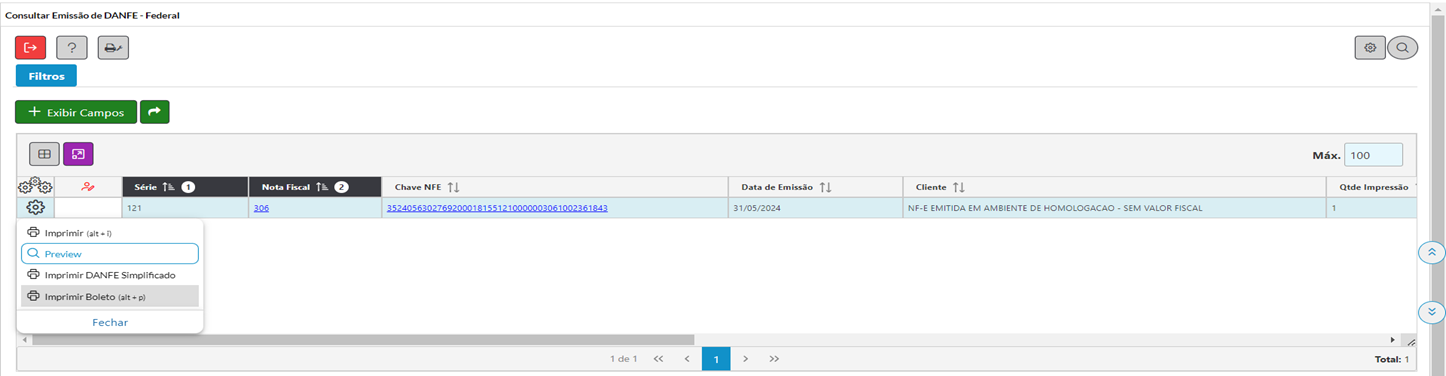Click the Série cell 121
Viewport: 1446px width, 376px height.
click(185, 208)
